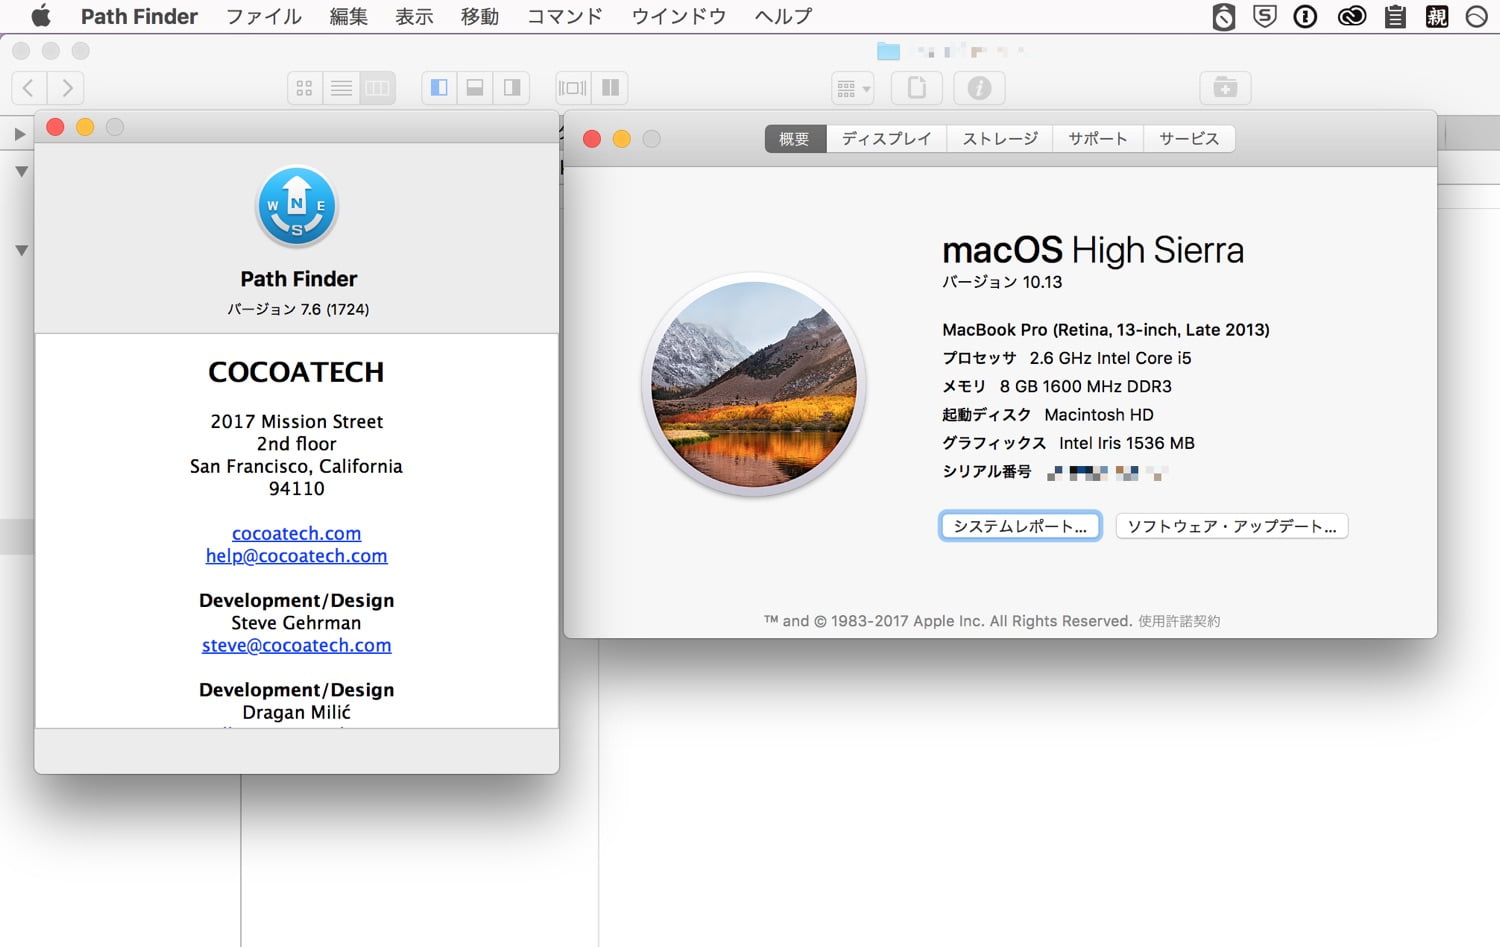The width and height of the screenshot is (1500, 947).
Task: Switch to the サービス tab
Action: [1189, 139]
